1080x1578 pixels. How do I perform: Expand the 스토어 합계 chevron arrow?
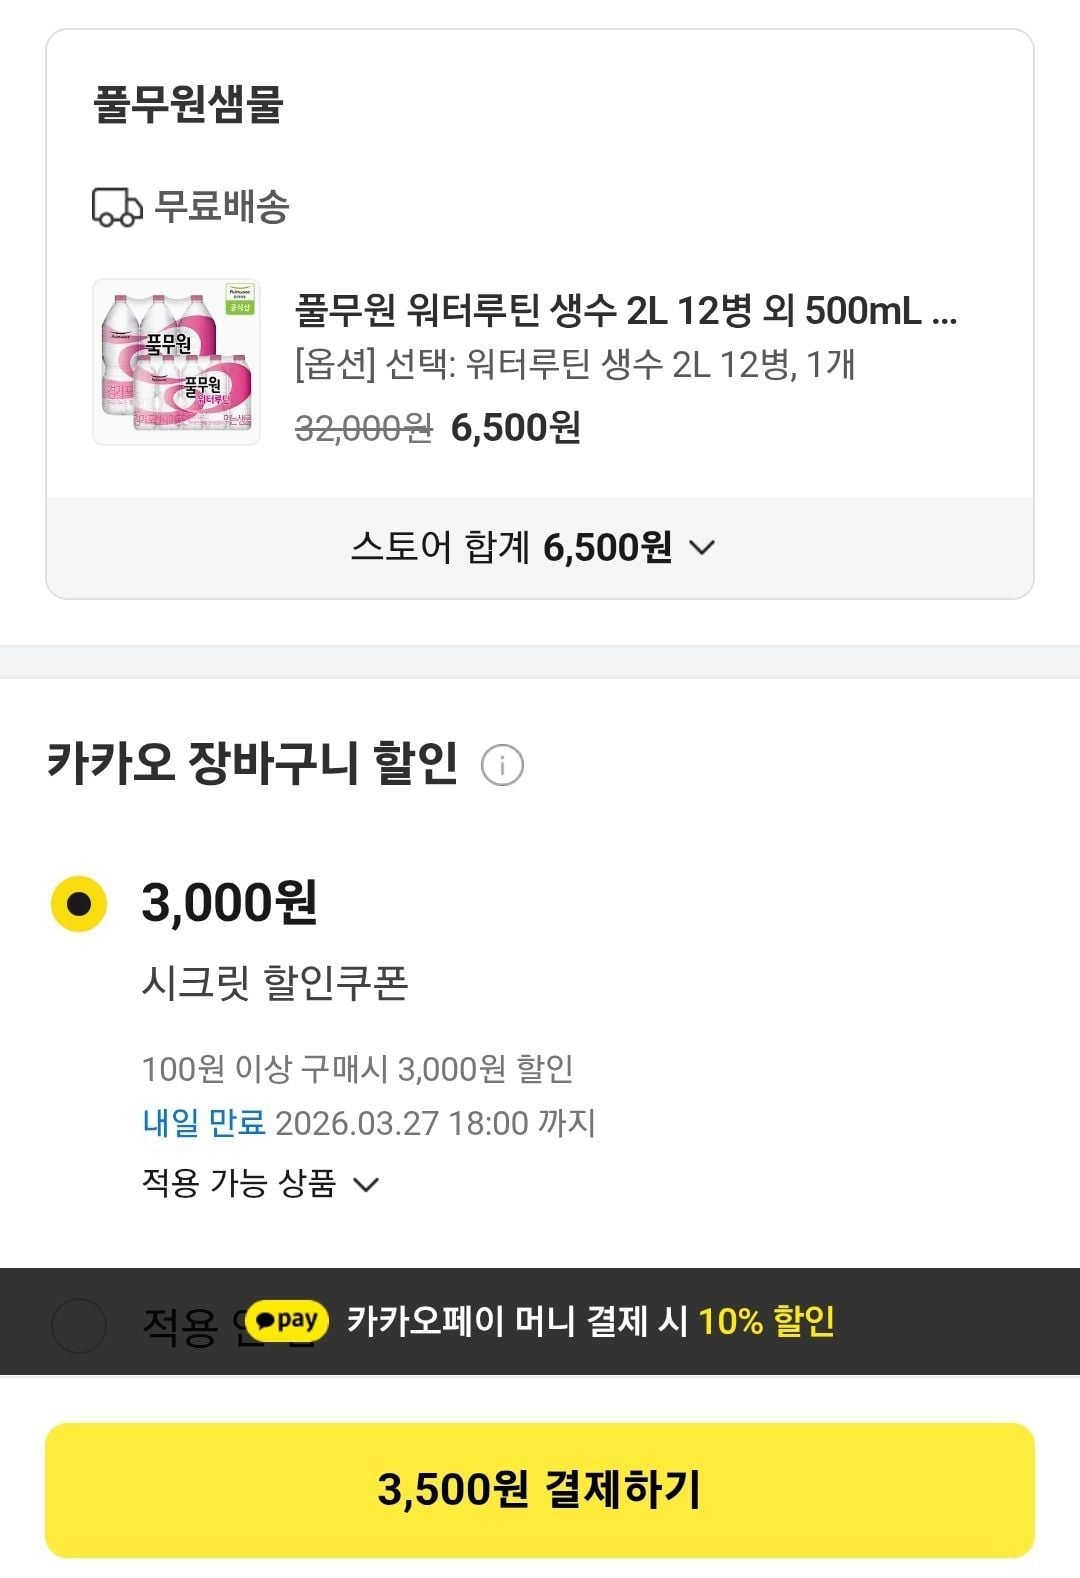pyautogui.click(x=703, y=548)
